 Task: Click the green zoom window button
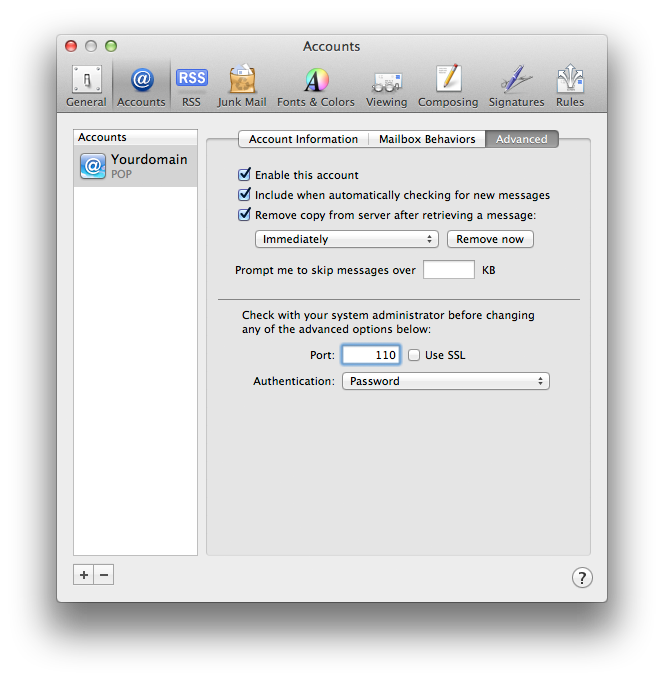tap(111, 46)
